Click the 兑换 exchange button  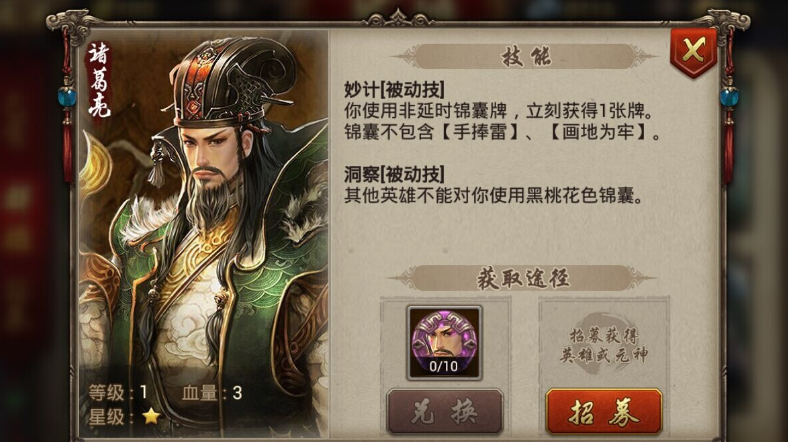tap(444, 412)
